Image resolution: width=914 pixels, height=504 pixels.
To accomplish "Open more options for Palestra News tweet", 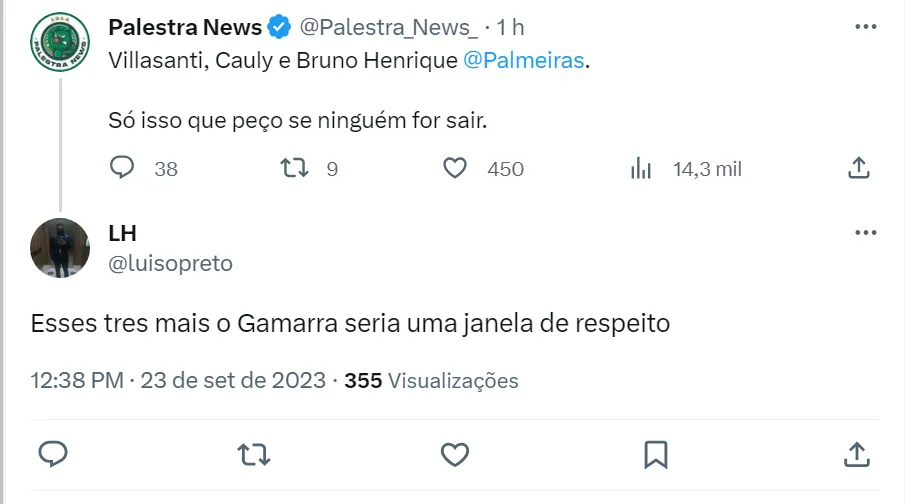I will pos(865,27).
